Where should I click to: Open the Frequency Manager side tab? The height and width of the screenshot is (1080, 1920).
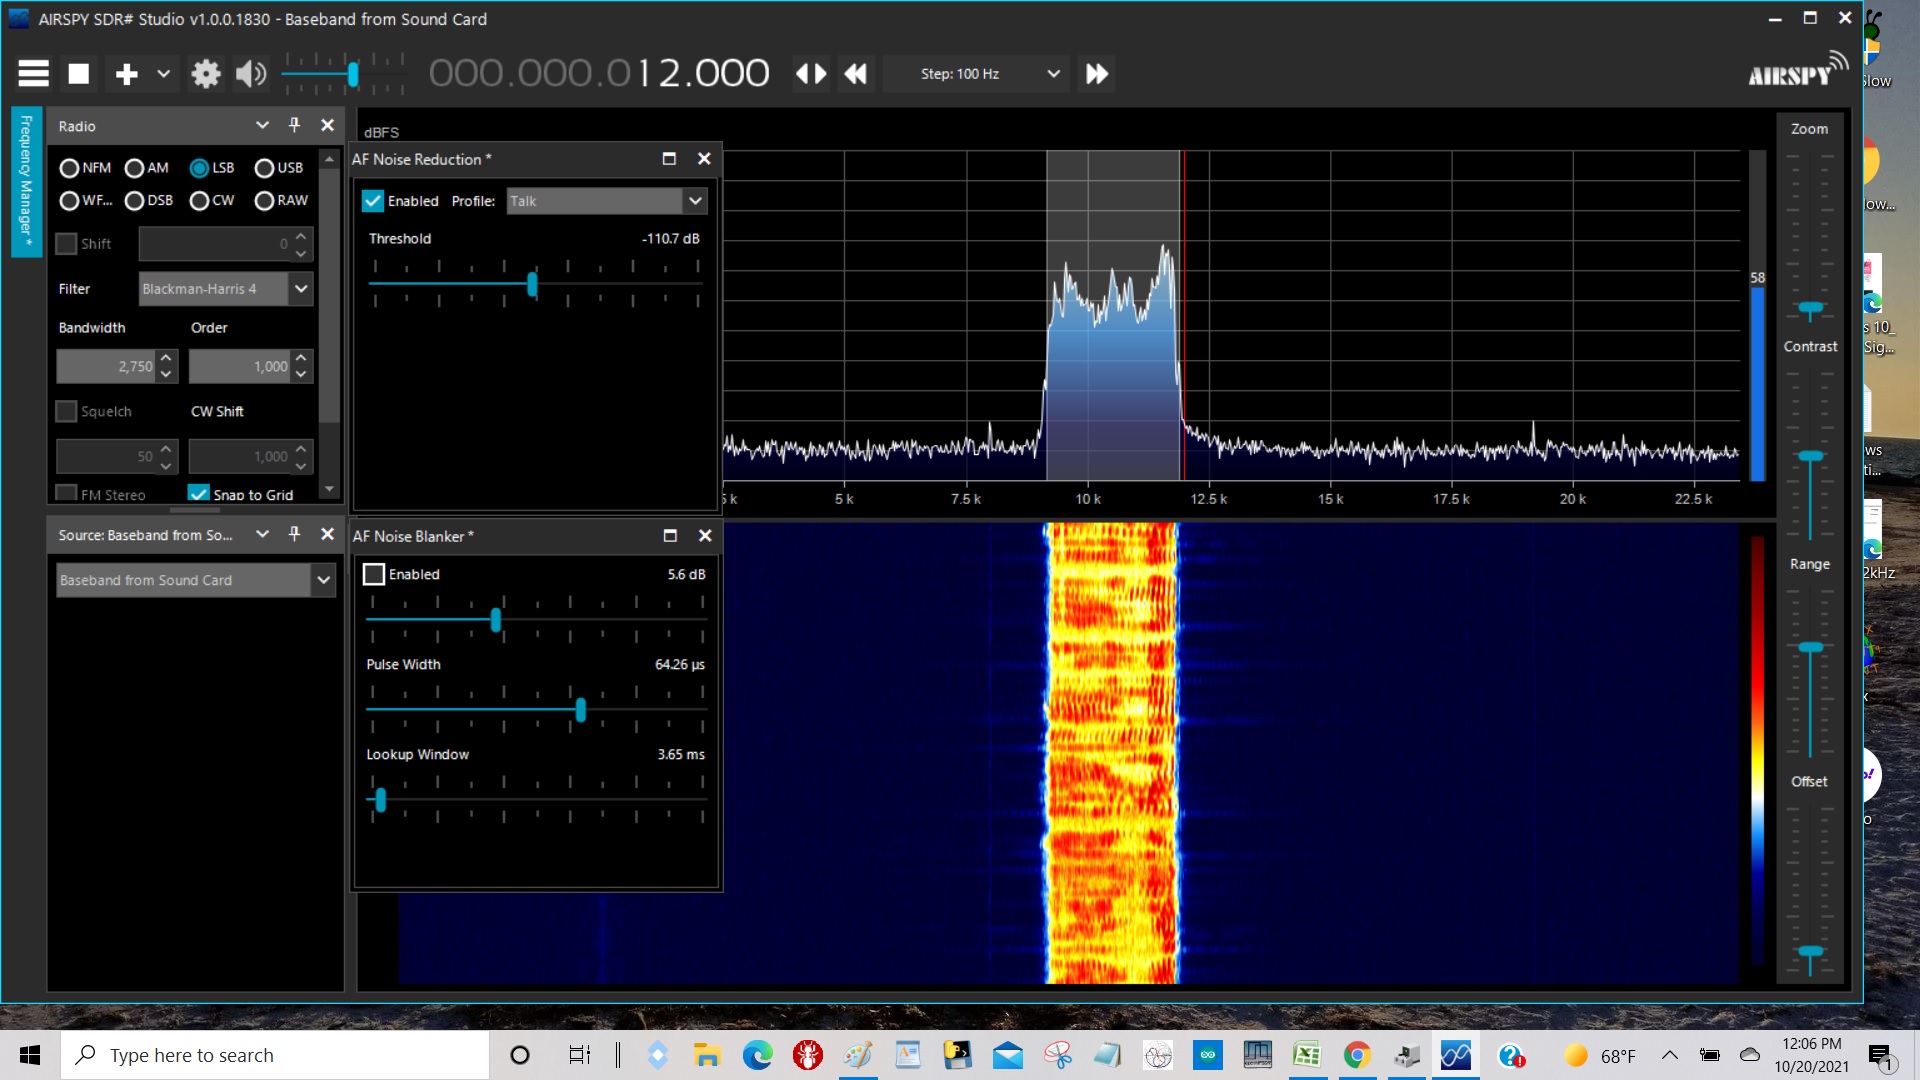(26, 181)
